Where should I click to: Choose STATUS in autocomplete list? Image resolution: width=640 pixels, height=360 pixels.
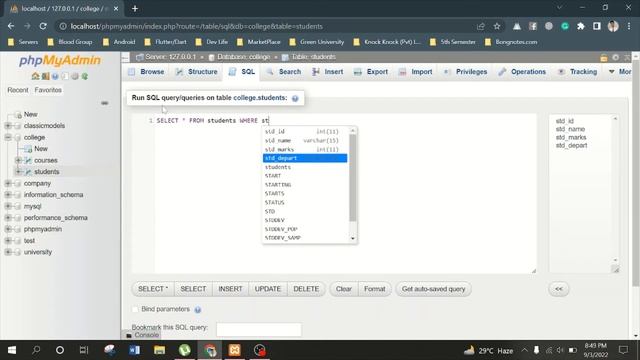305,202
